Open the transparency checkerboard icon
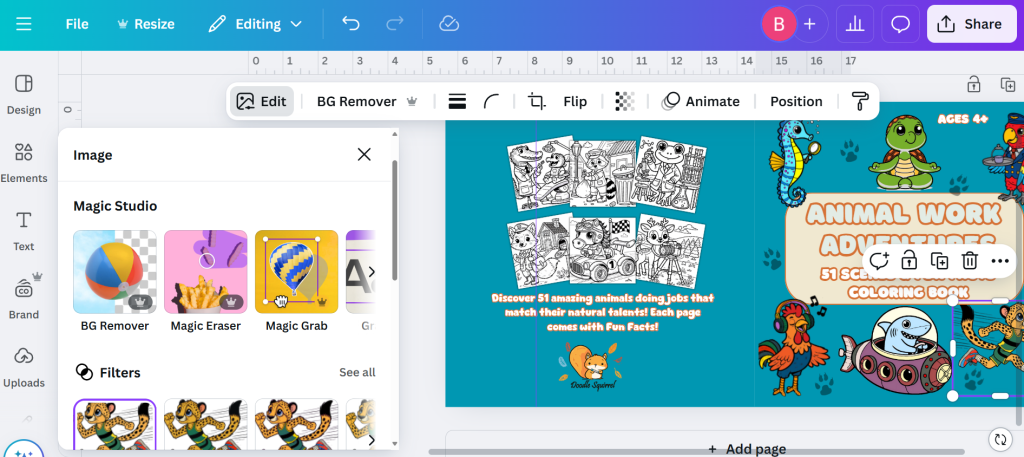 (x=624, y=101)
